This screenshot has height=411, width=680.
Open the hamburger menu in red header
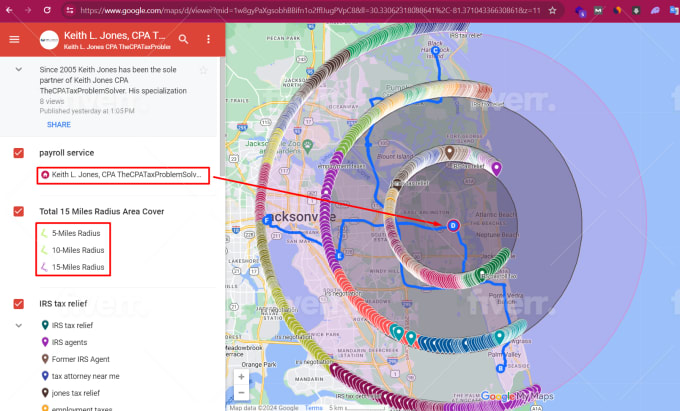pyautogui.click(x=14, y=39)
